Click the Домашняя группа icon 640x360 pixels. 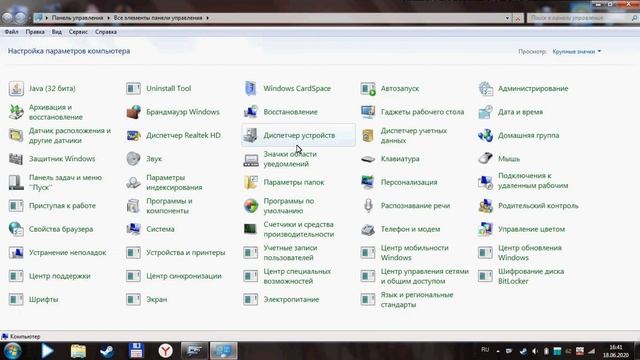coord(485,135)
